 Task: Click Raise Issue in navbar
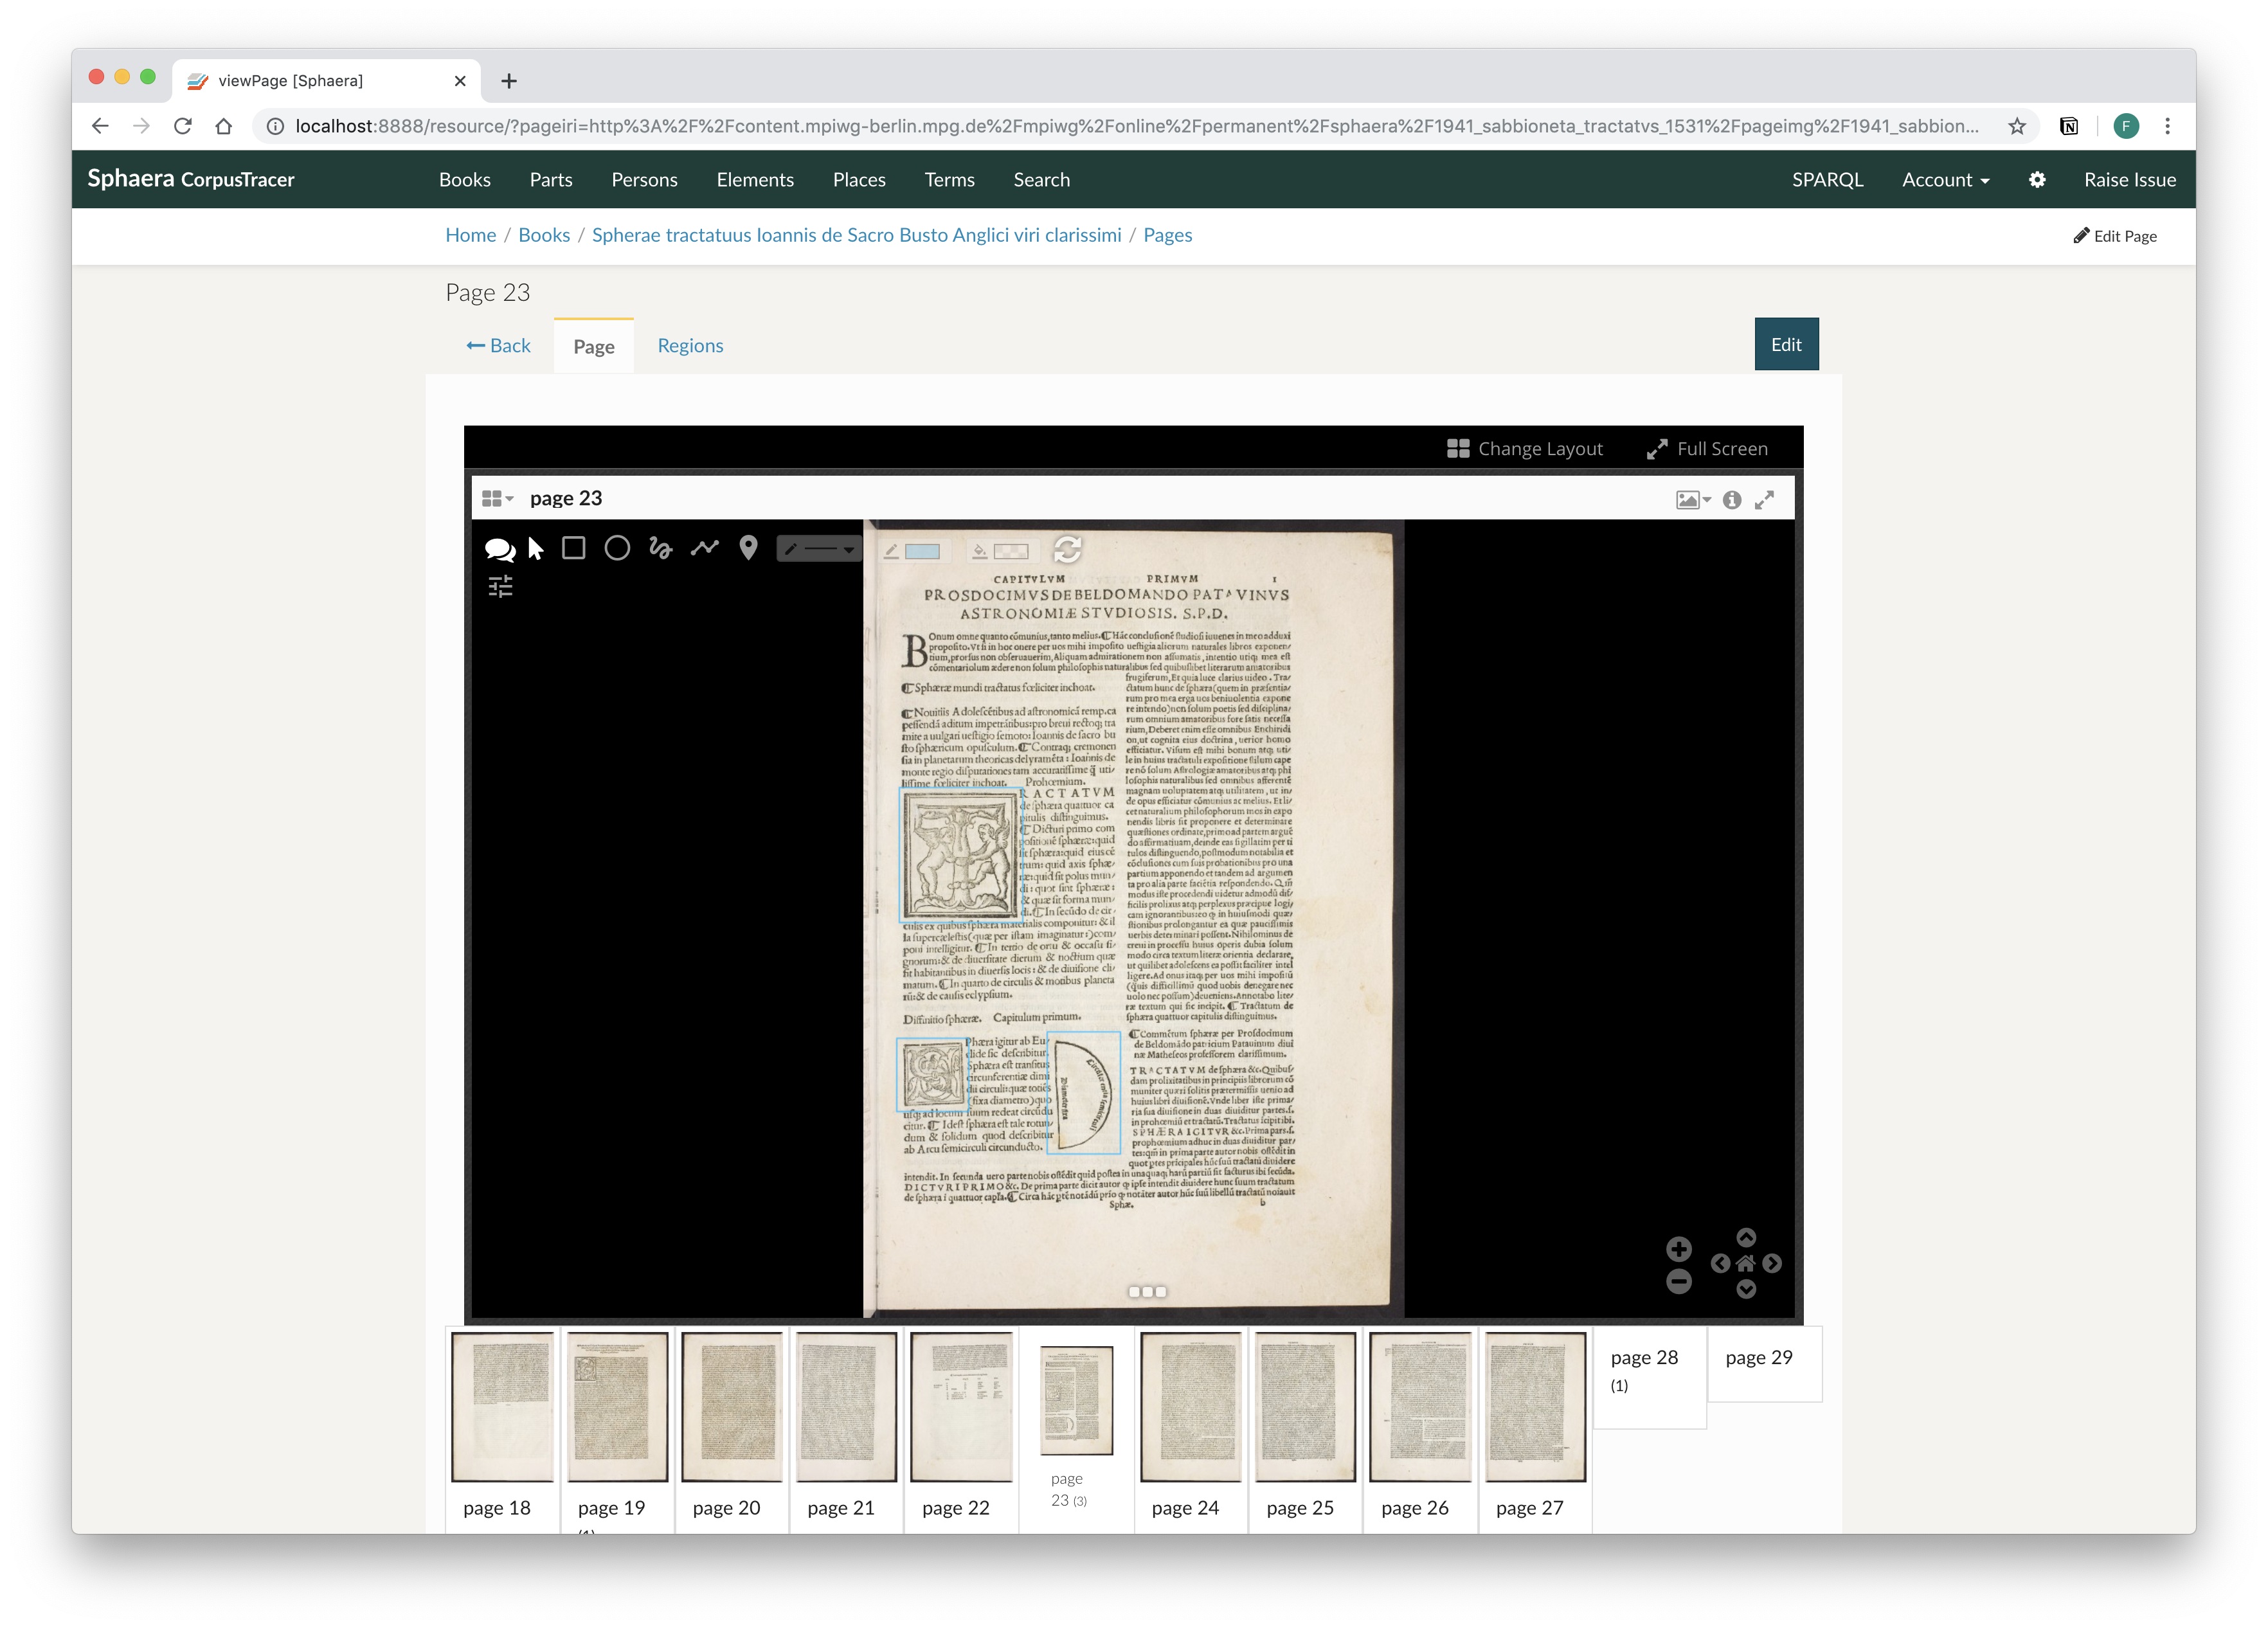click(x=2130, y=179)
